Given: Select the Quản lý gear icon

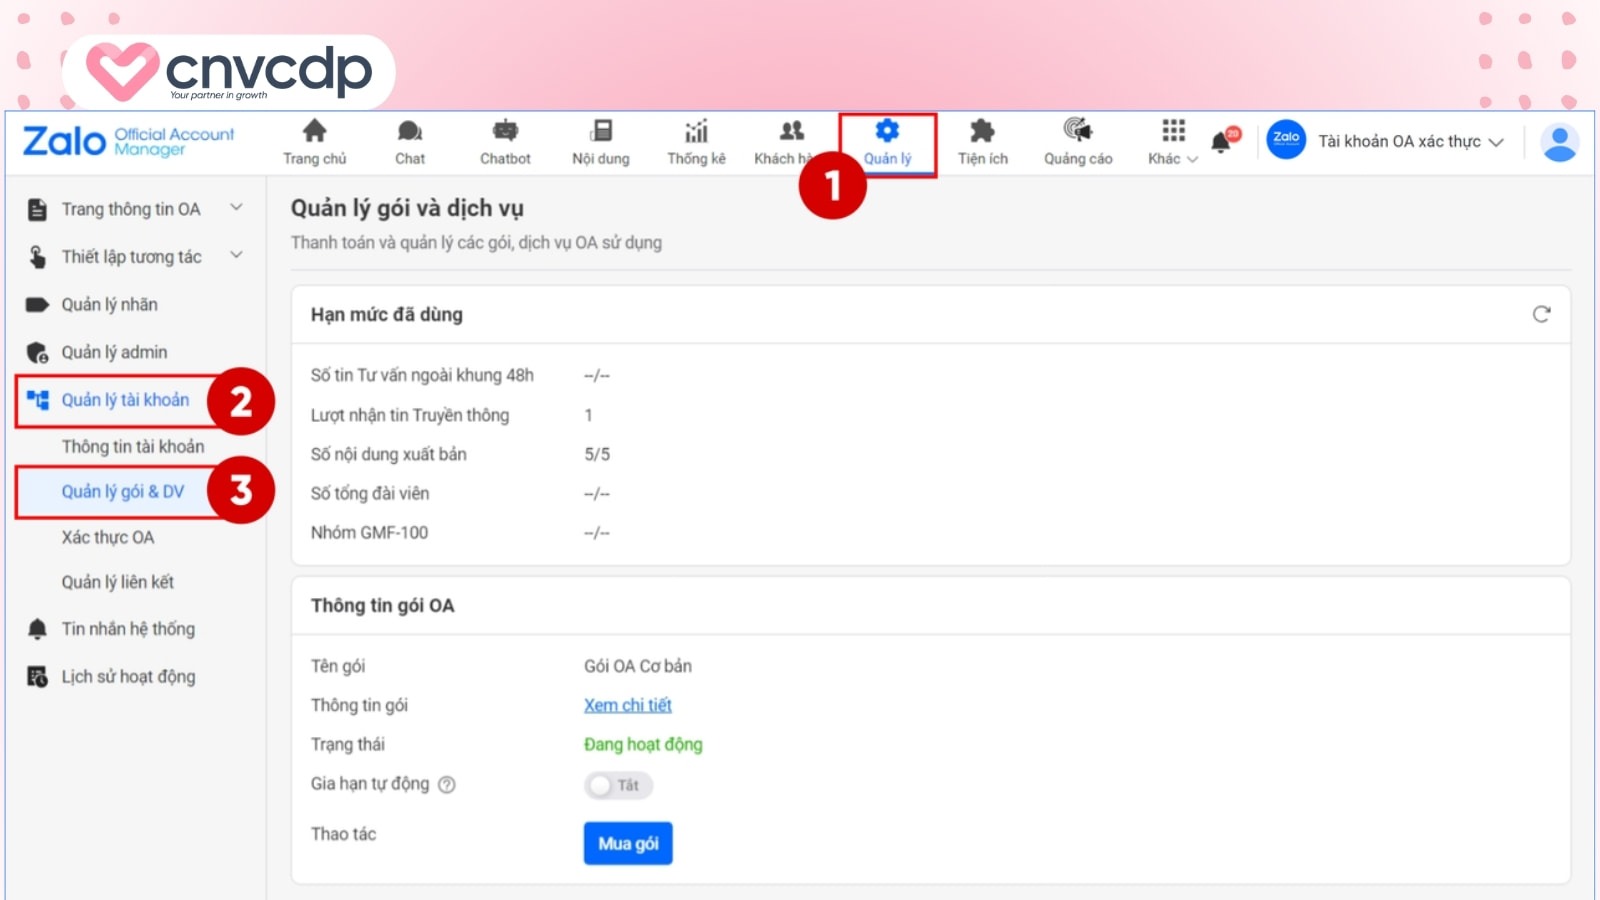Looking at the screenshot, I should coord(887,131).
